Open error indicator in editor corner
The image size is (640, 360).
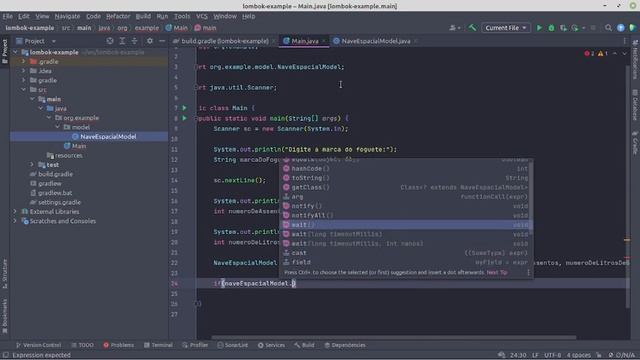tap(589, 53)
